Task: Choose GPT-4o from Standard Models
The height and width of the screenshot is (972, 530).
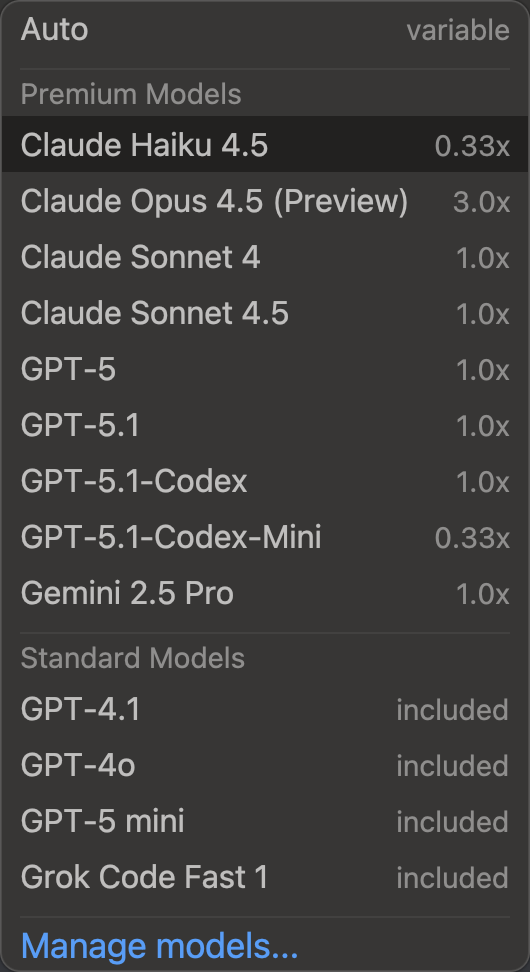Action: pos(265,766)
